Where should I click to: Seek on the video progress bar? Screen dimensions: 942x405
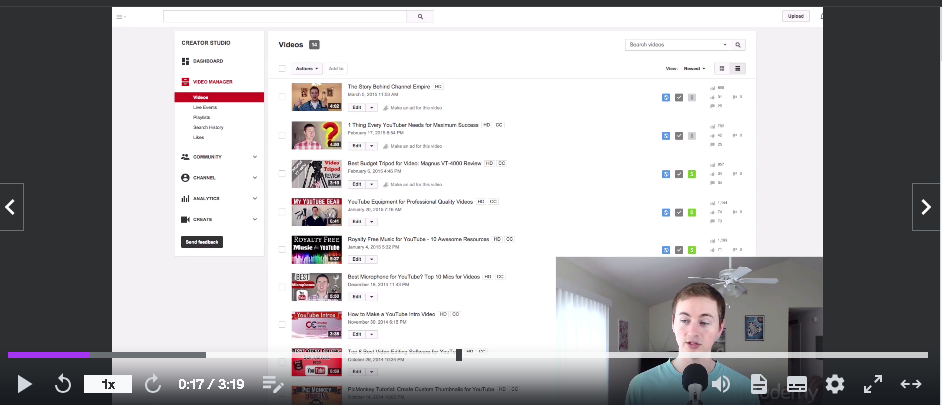(467, 355)
